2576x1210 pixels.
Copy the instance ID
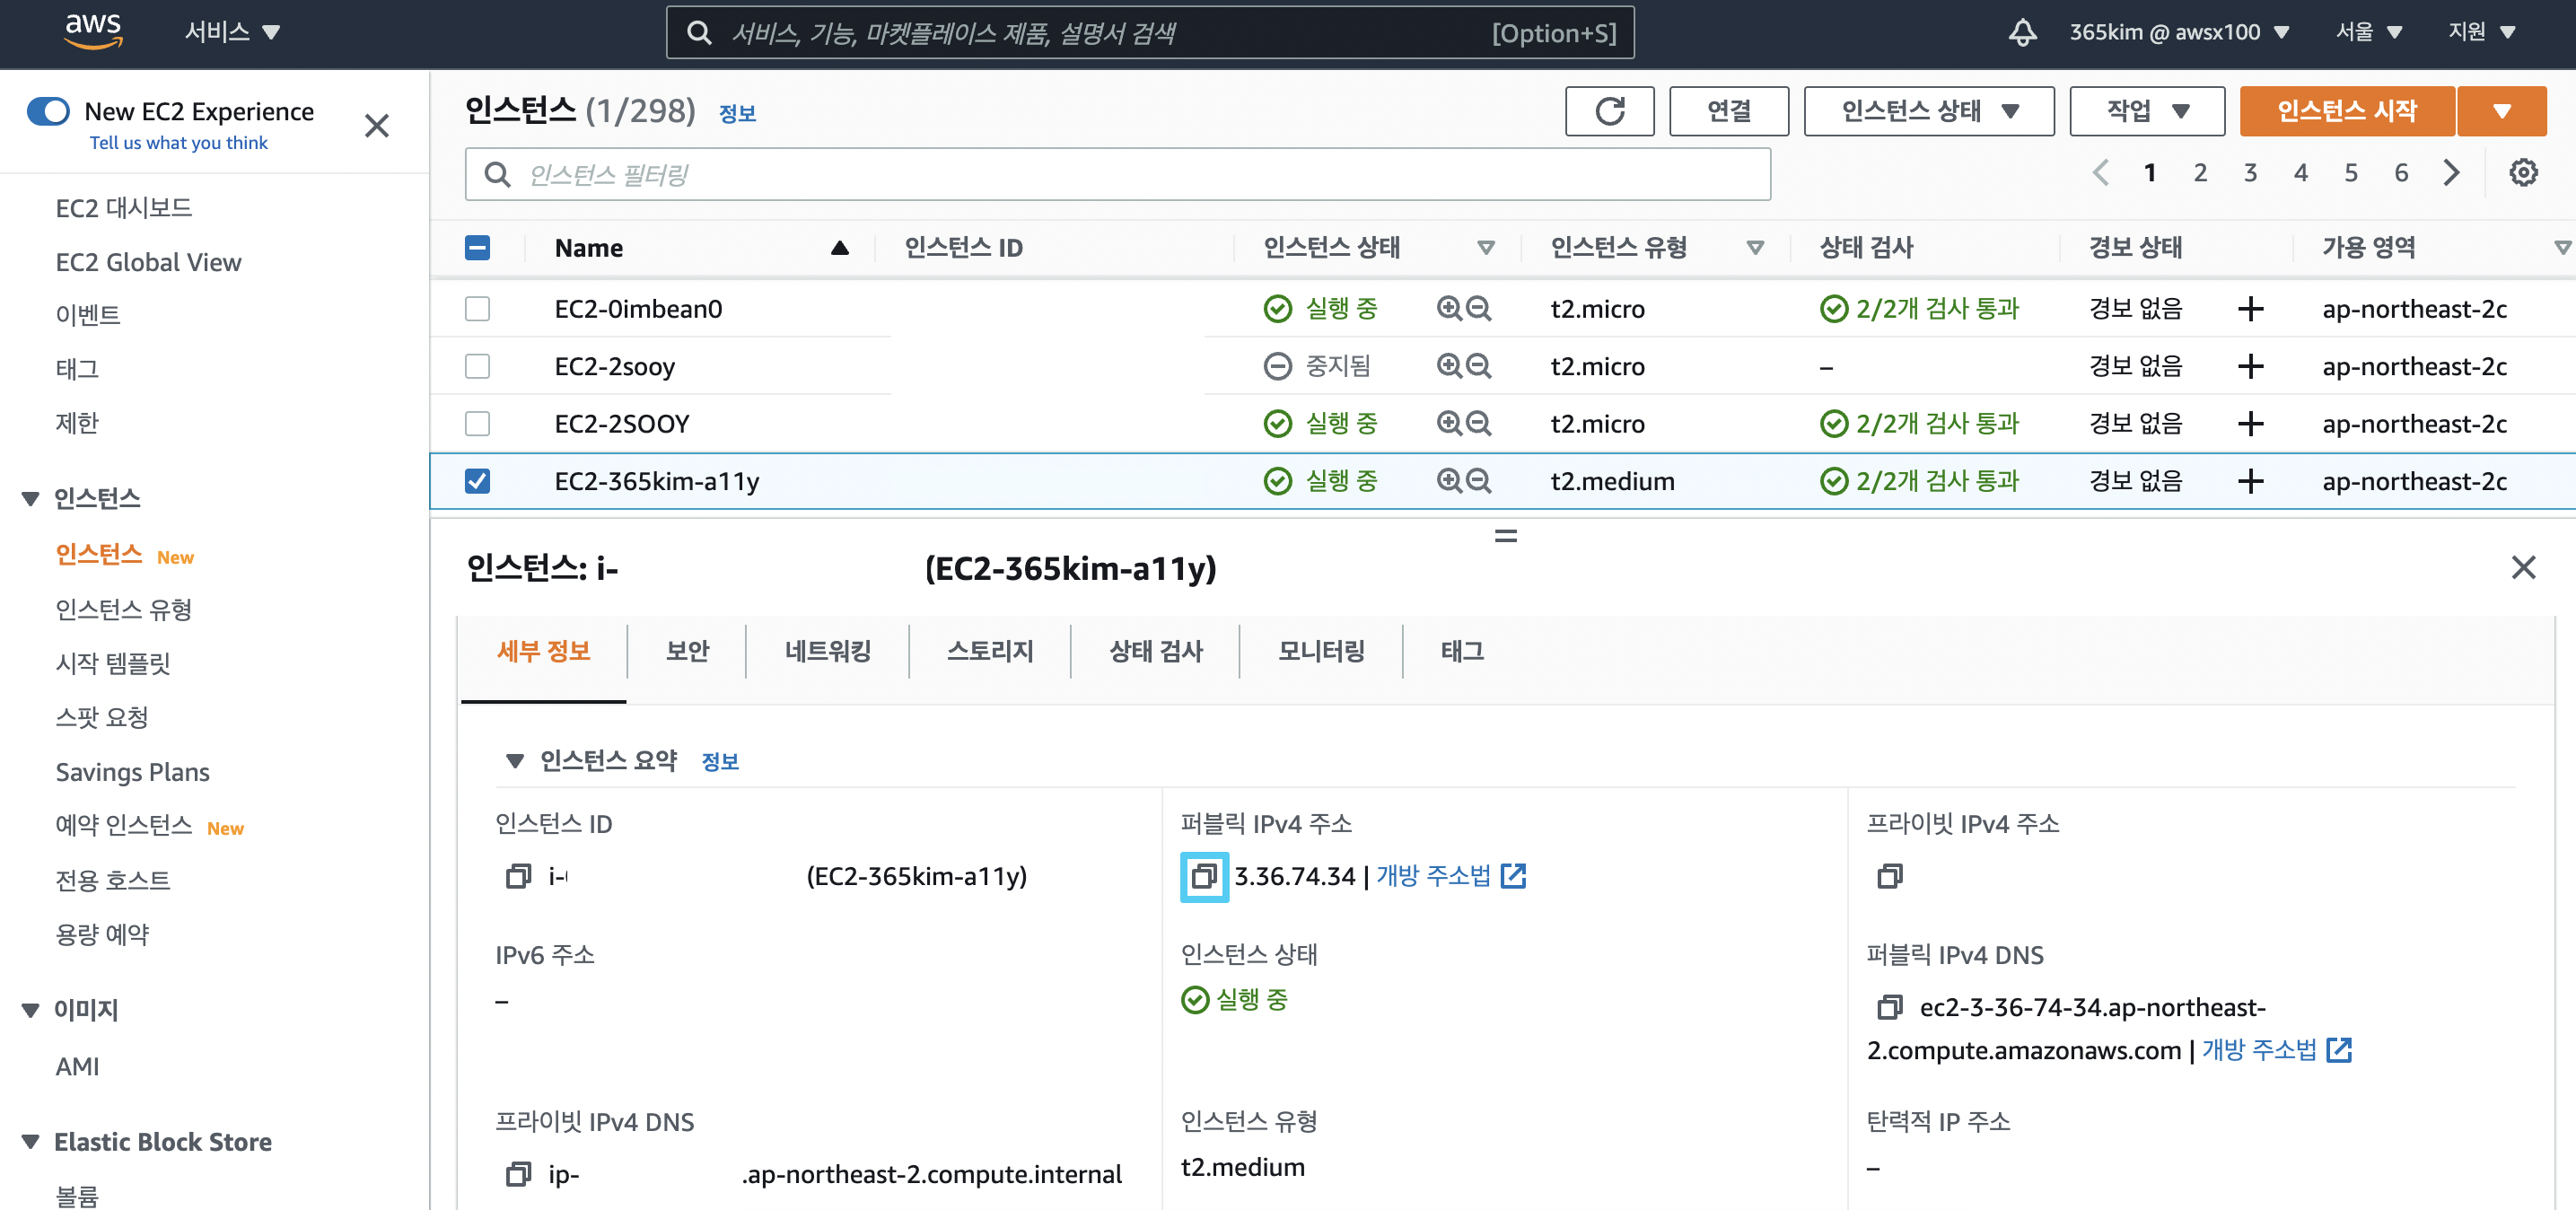(x=518, y=876)
